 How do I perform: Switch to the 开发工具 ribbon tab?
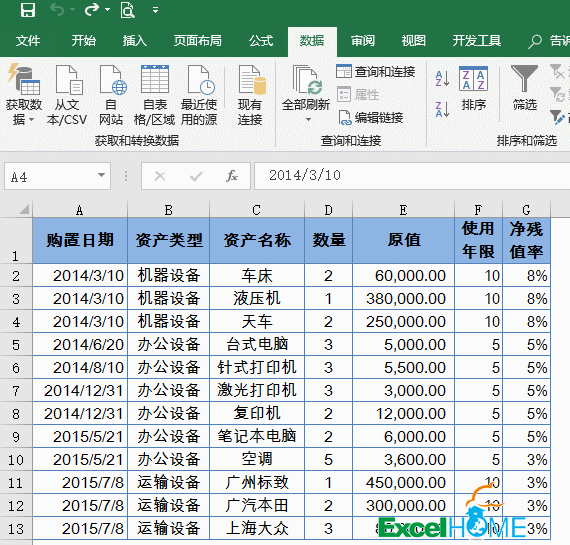point(477,40)
